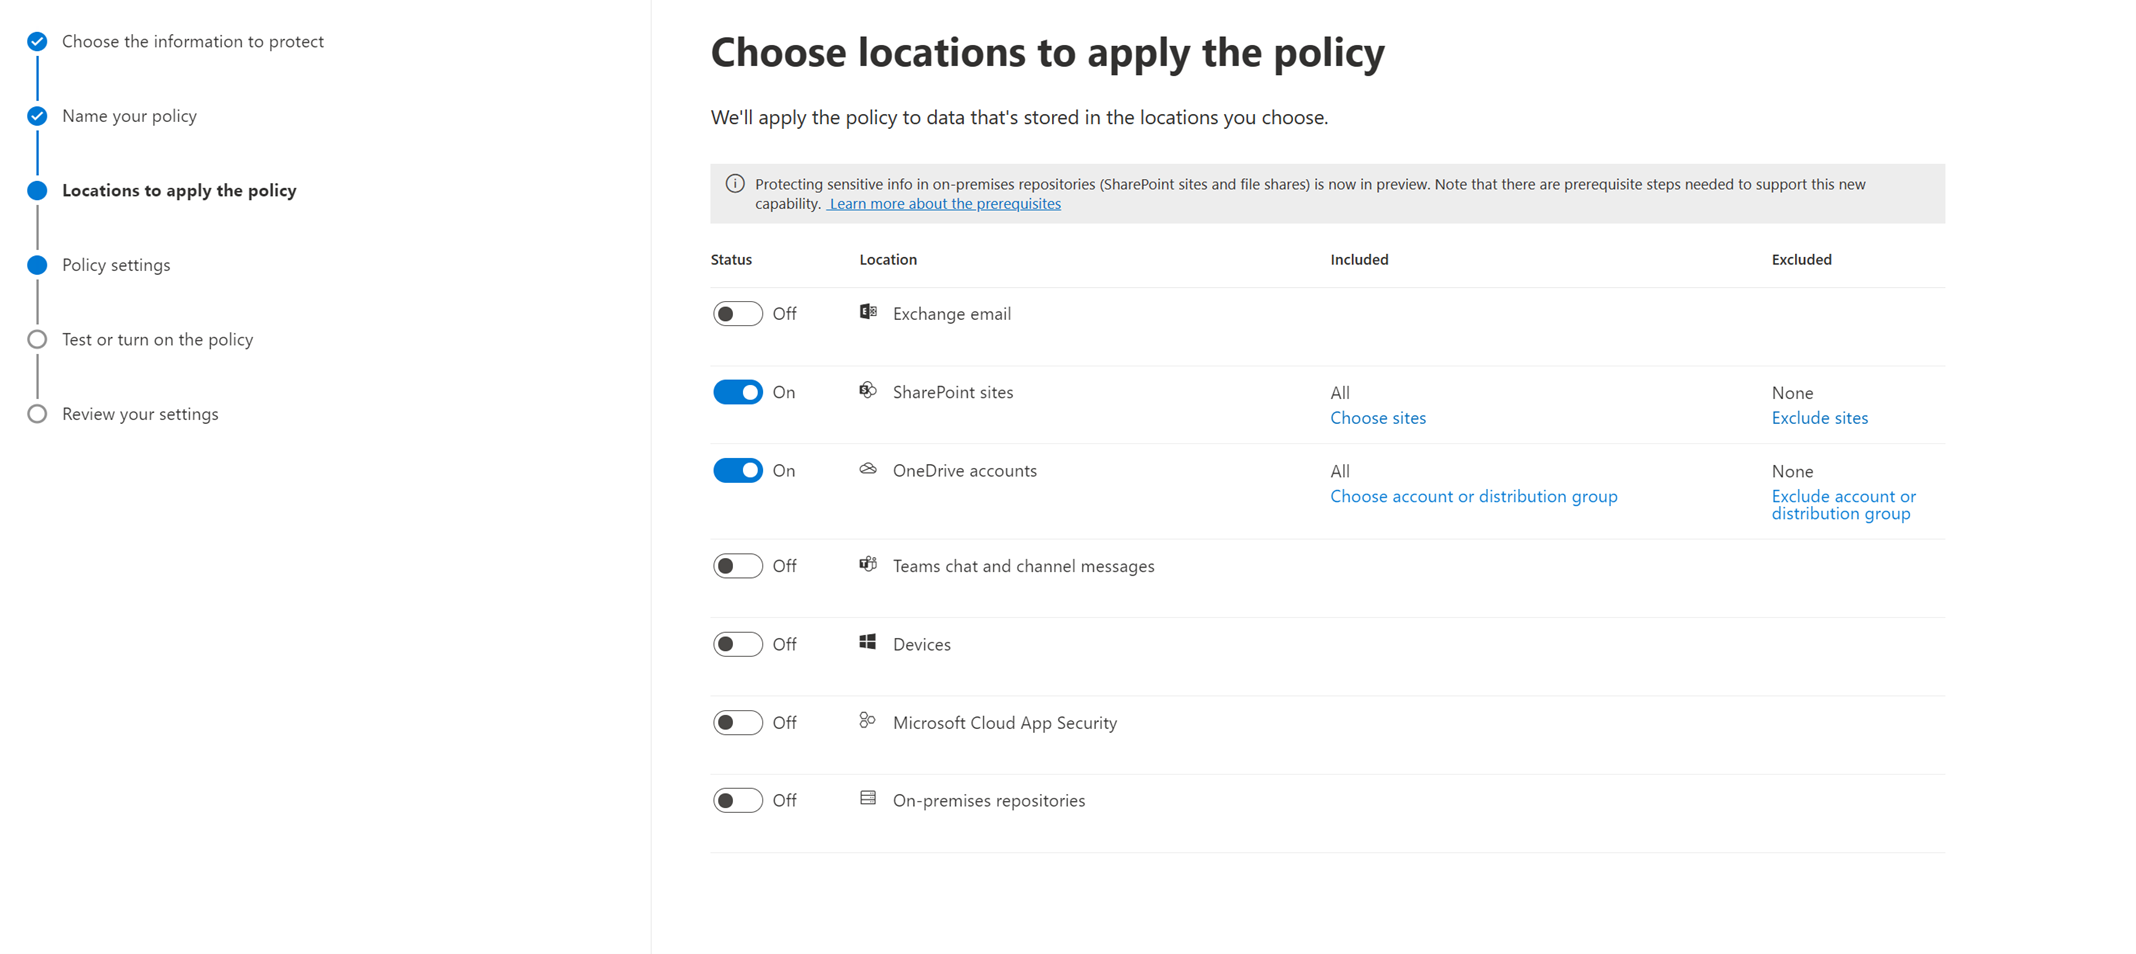
Task: Turn on Teams chat and channel messages
Action: coord(738,566)
